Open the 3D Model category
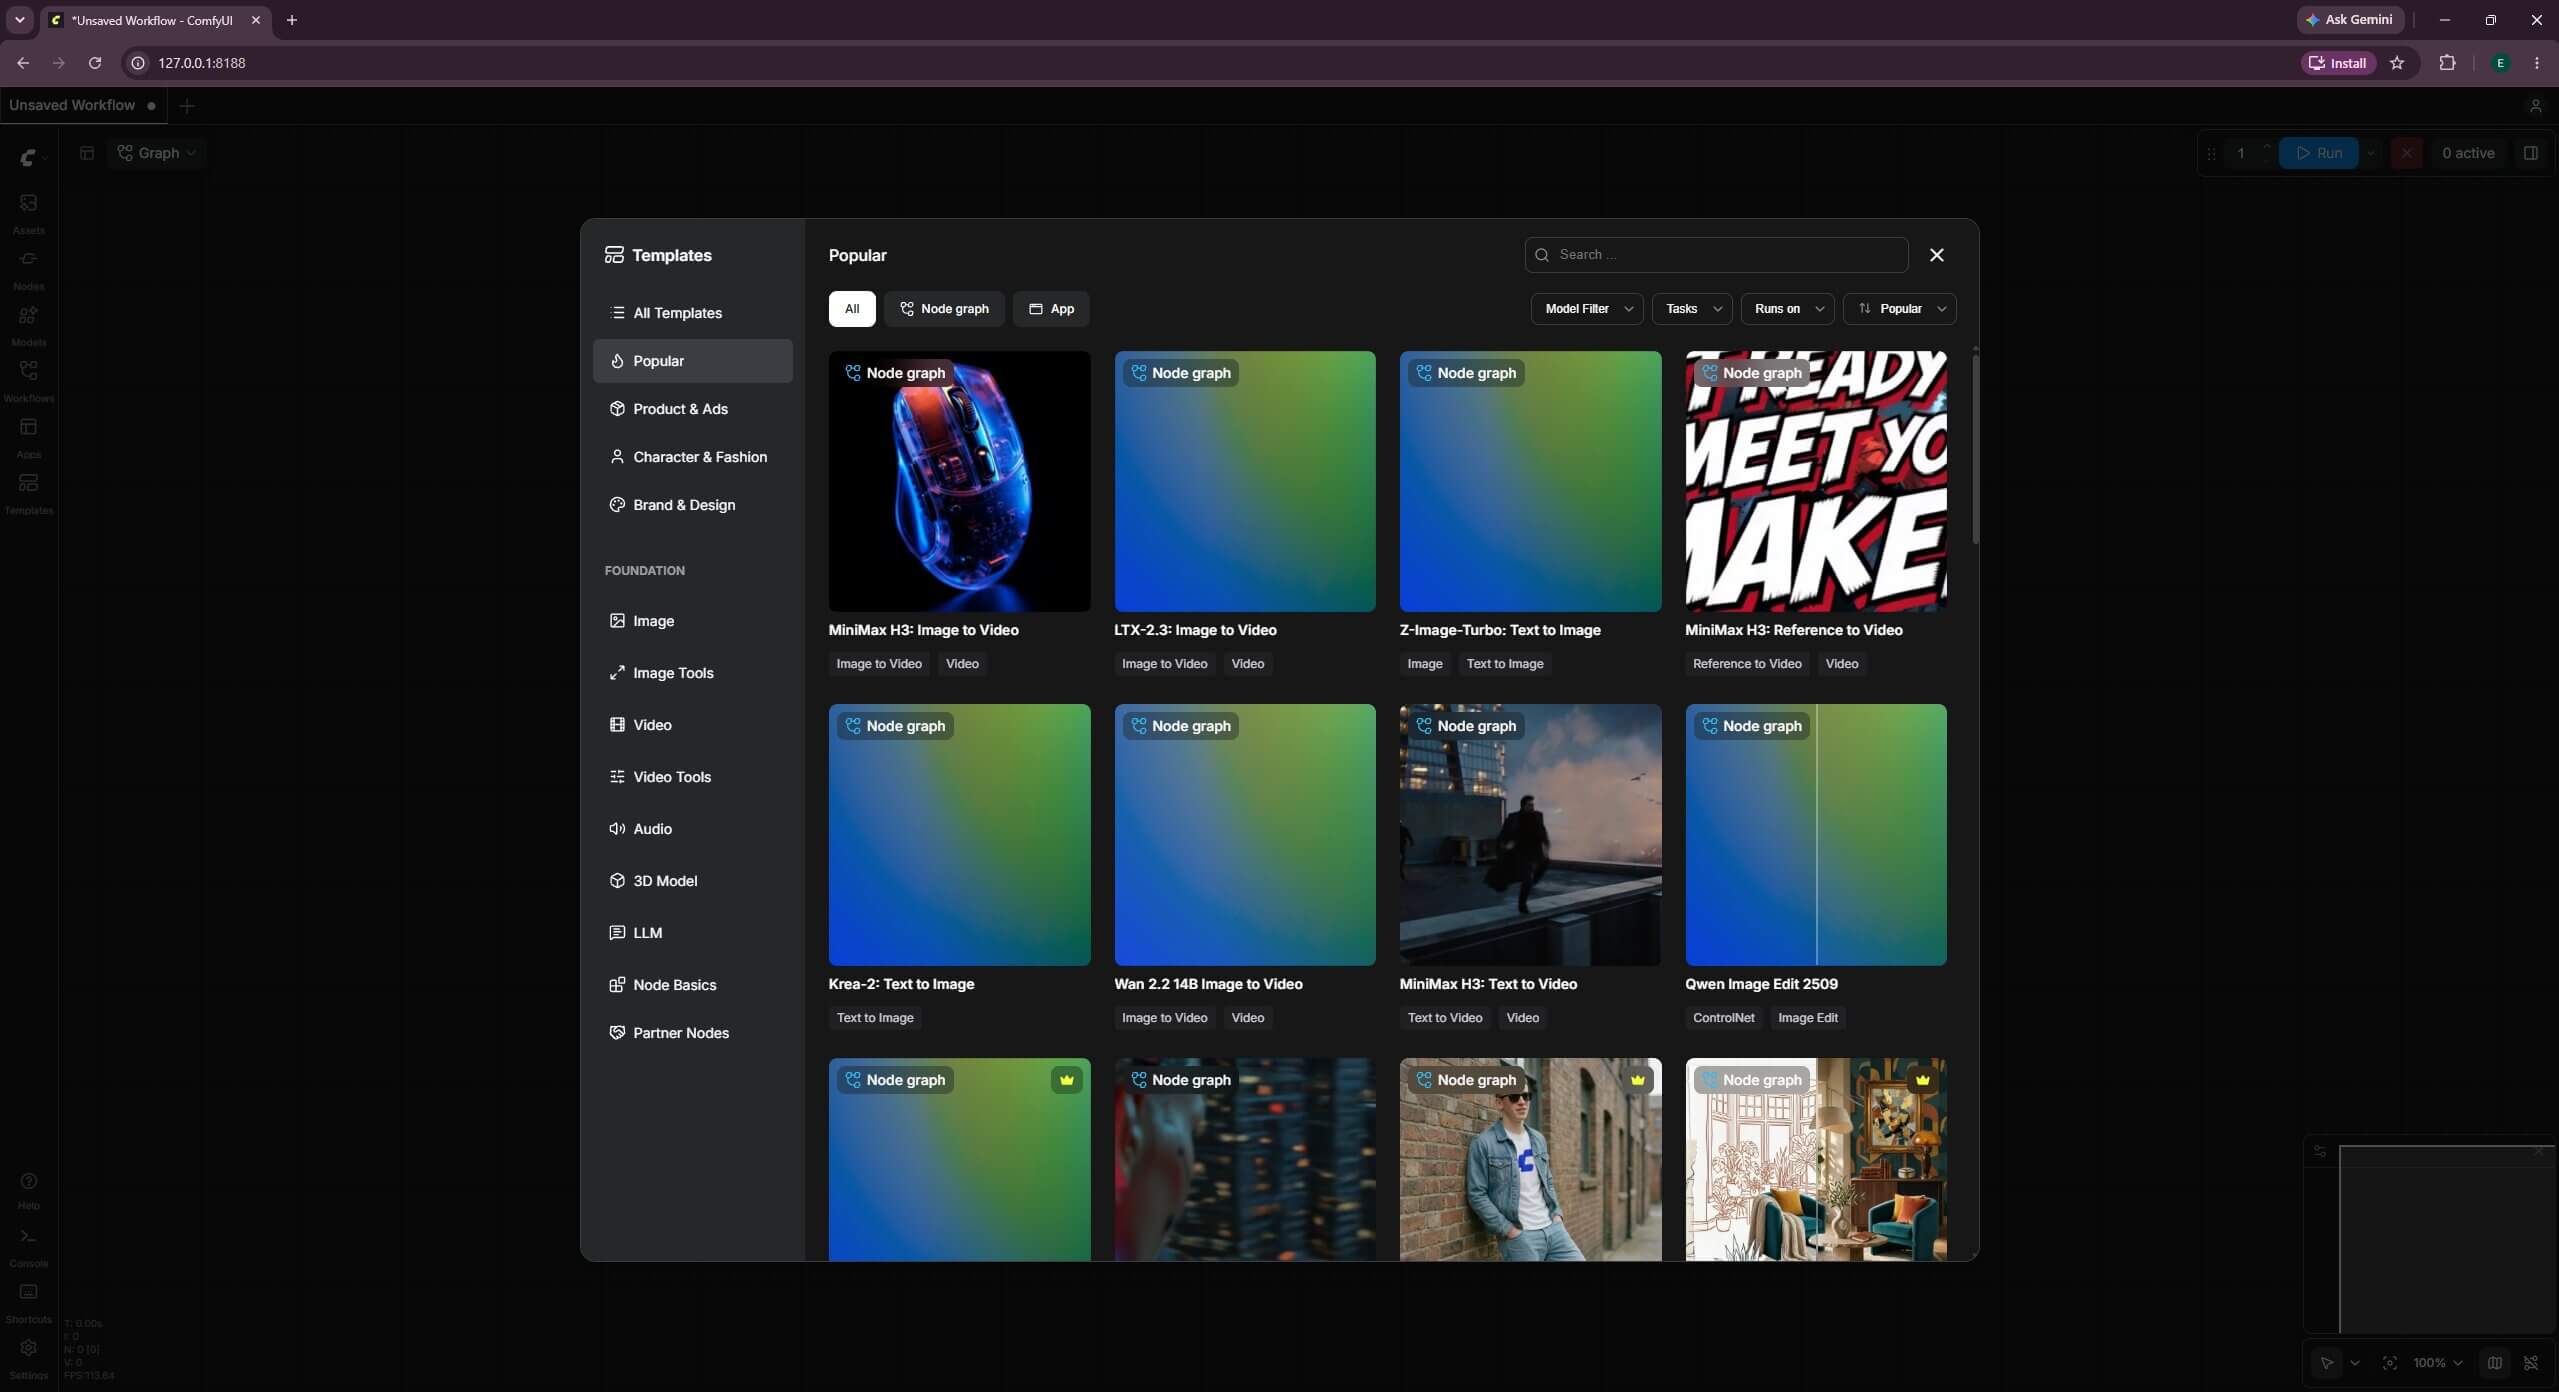The image size is (2559, 1392). (x=692, y=881)
